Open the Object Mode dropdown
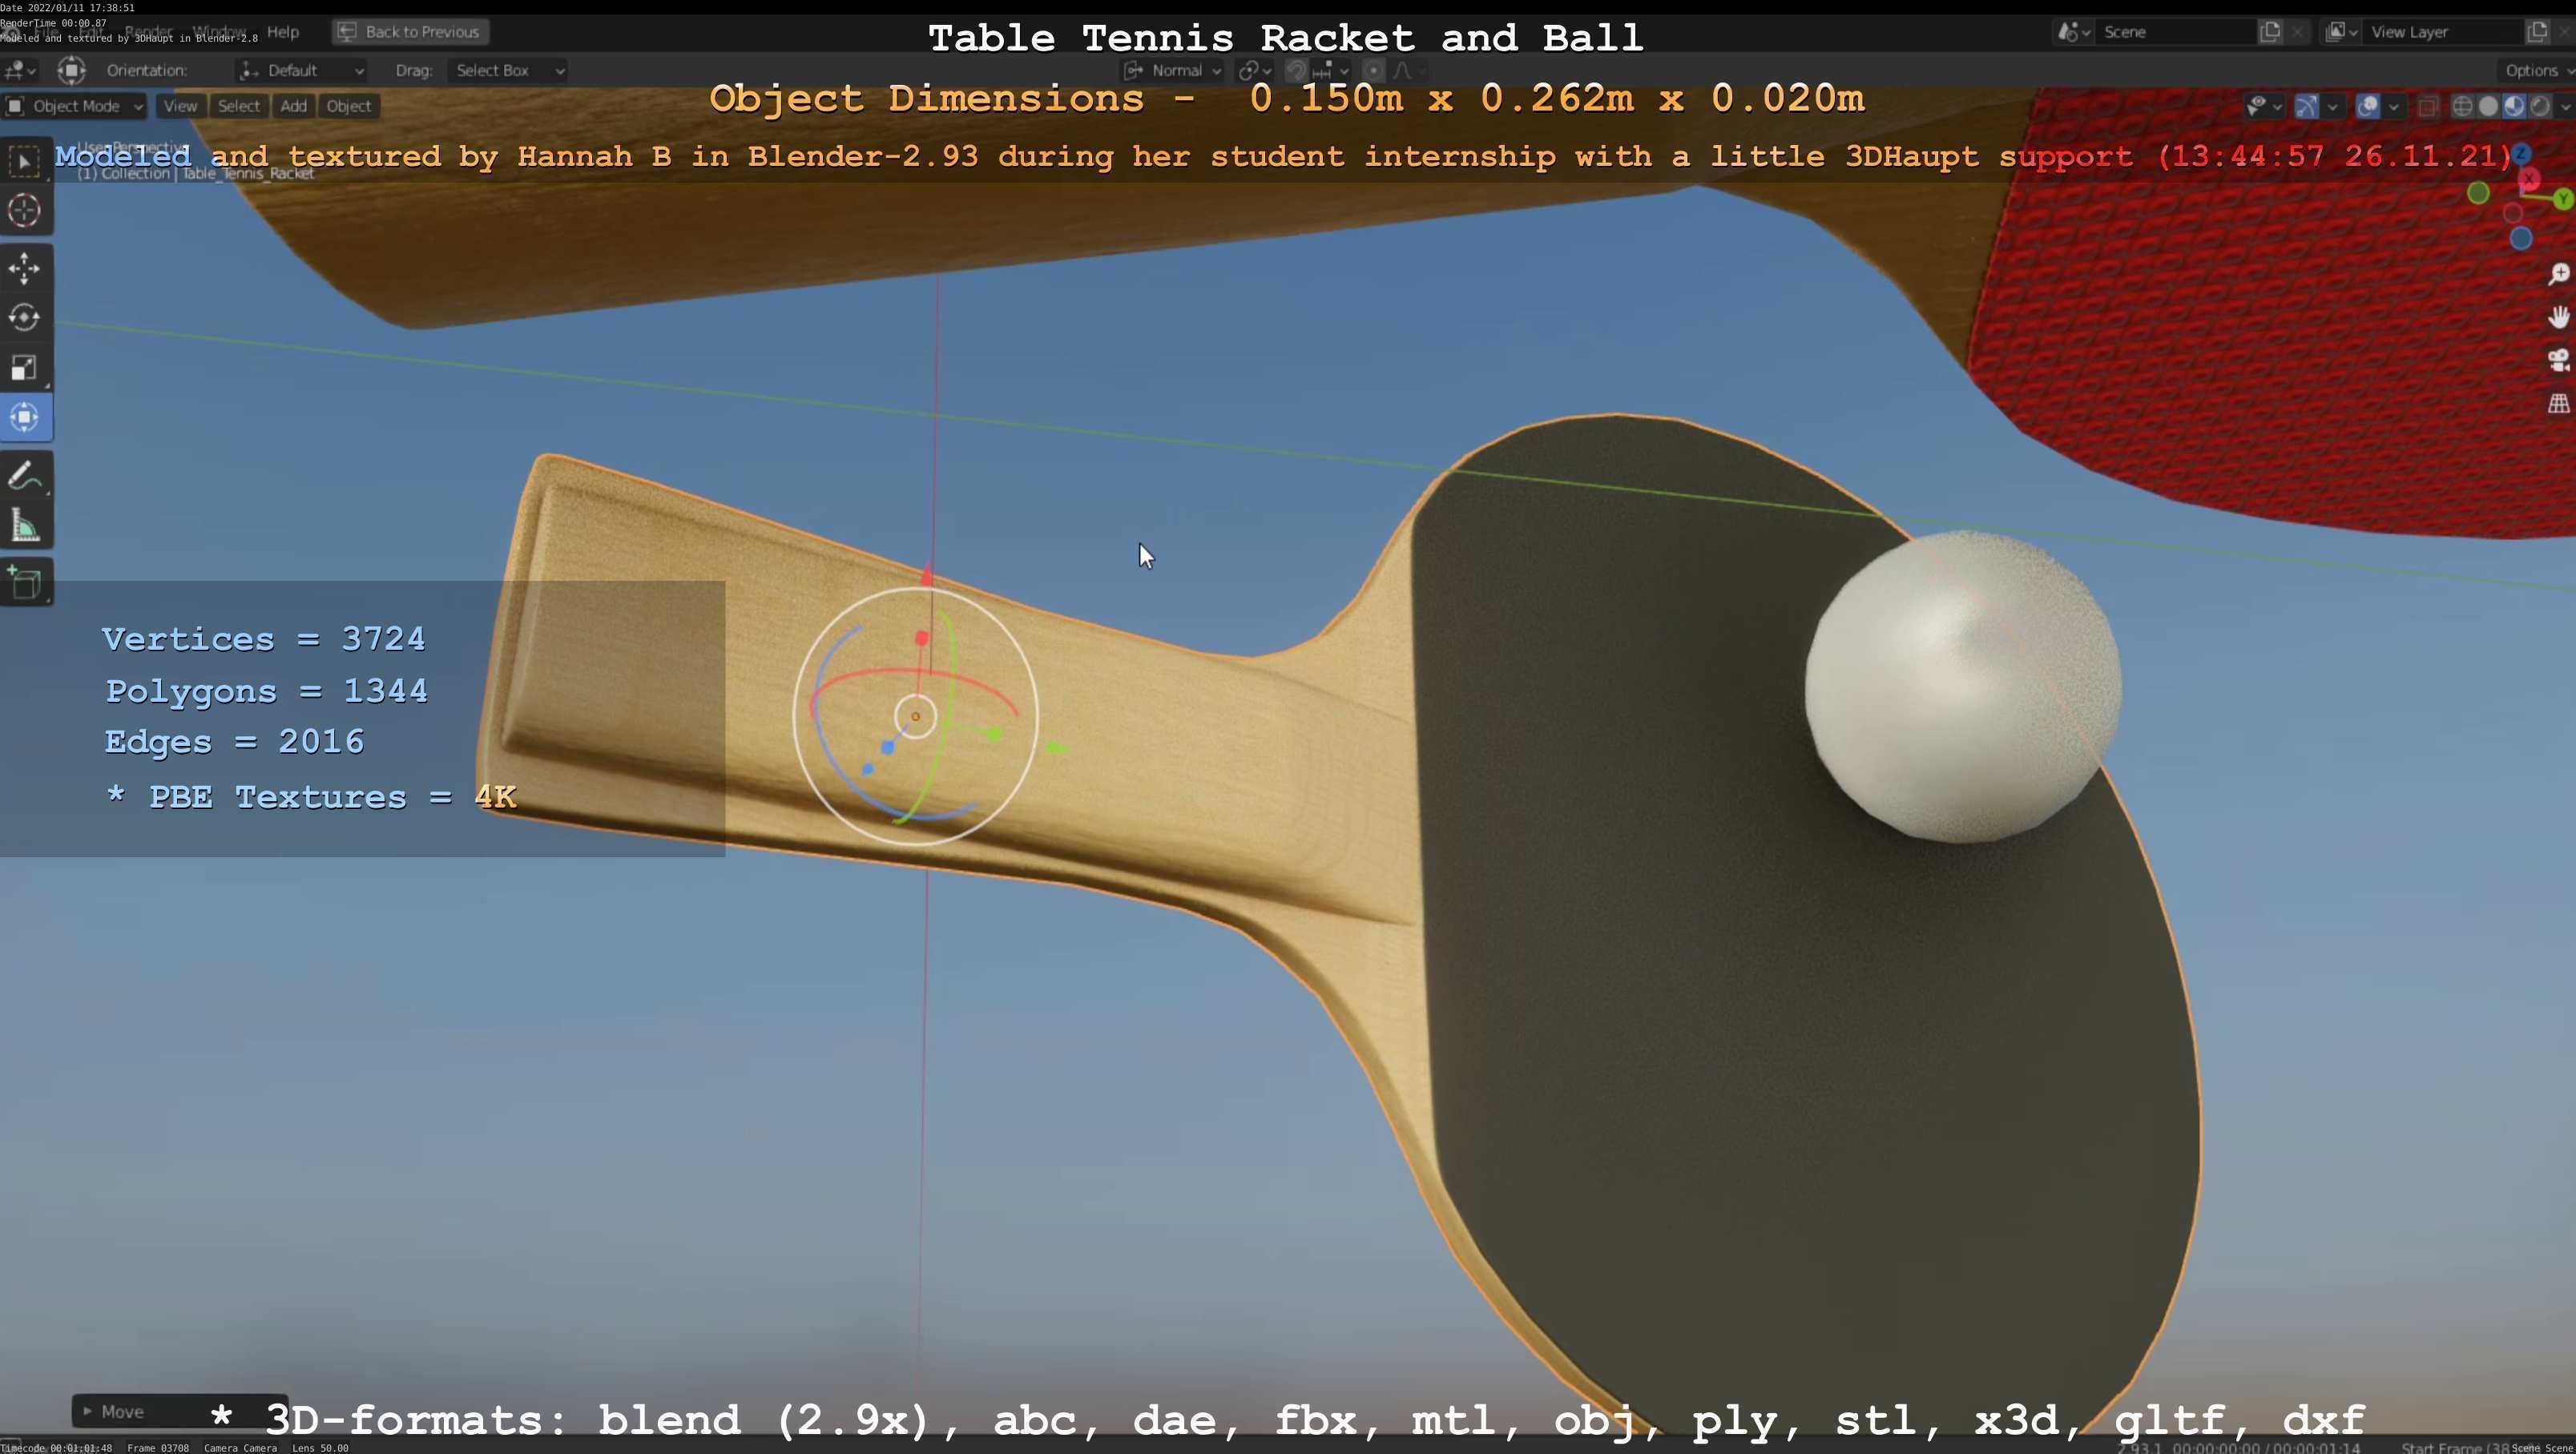This screenshot has height=1454, width=2576. 74,106
